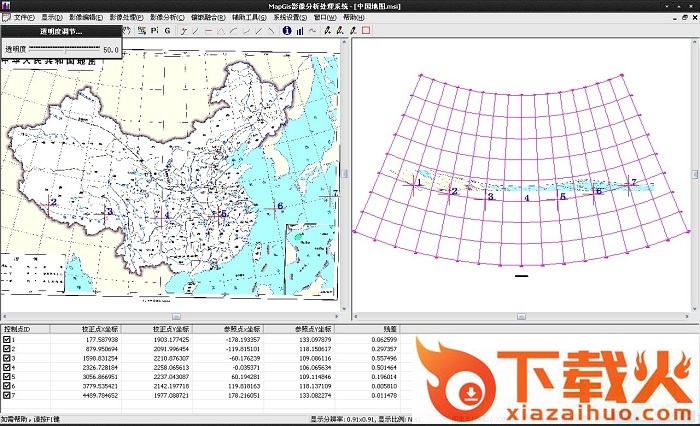This screenshot has height=426, width=700.
Task: Uncheck control point 6 checkbox
Action: click(6, 386)
